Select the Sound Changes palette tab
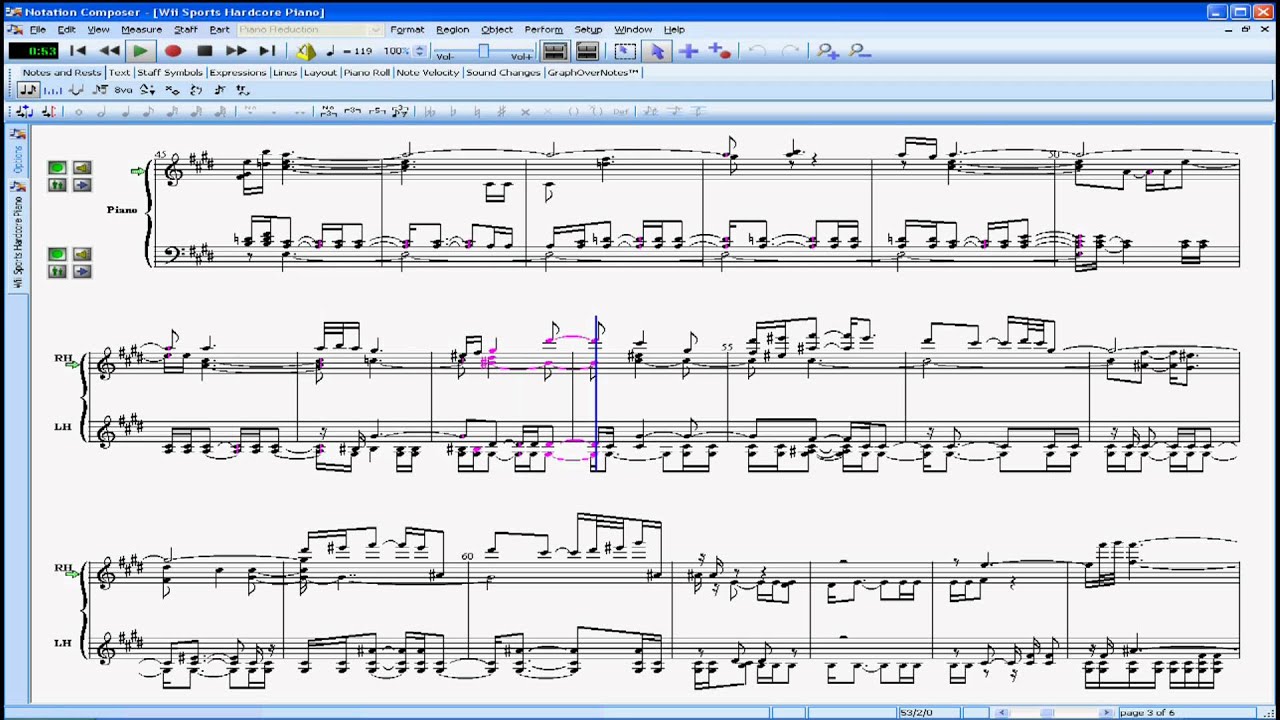 coord(503,72)
